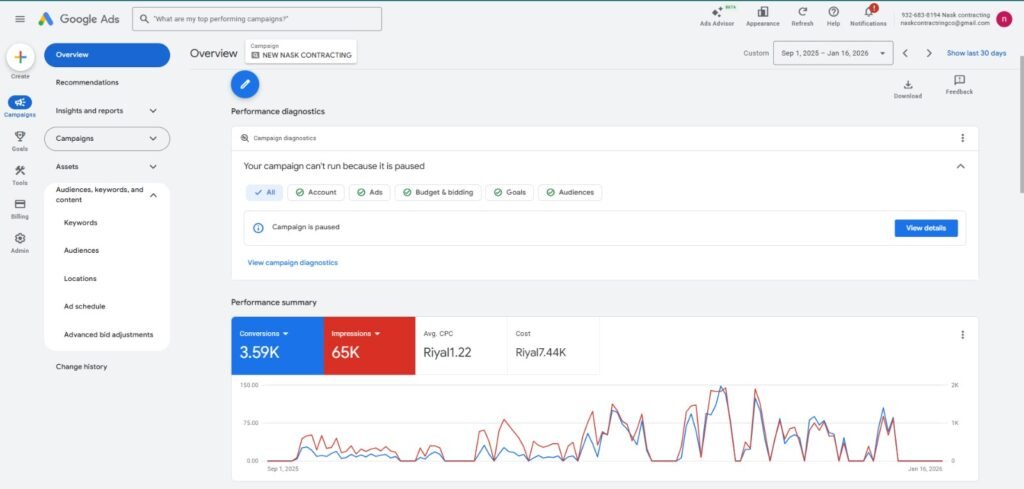Click the View details button
Viewport: 1024px width, 489px height.
point(925,228)
